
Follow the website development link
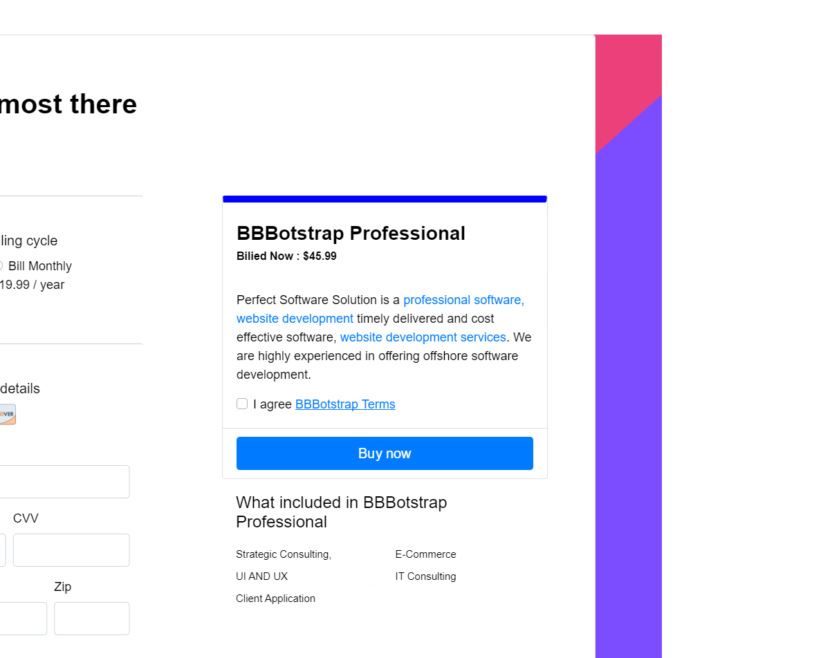295,319
